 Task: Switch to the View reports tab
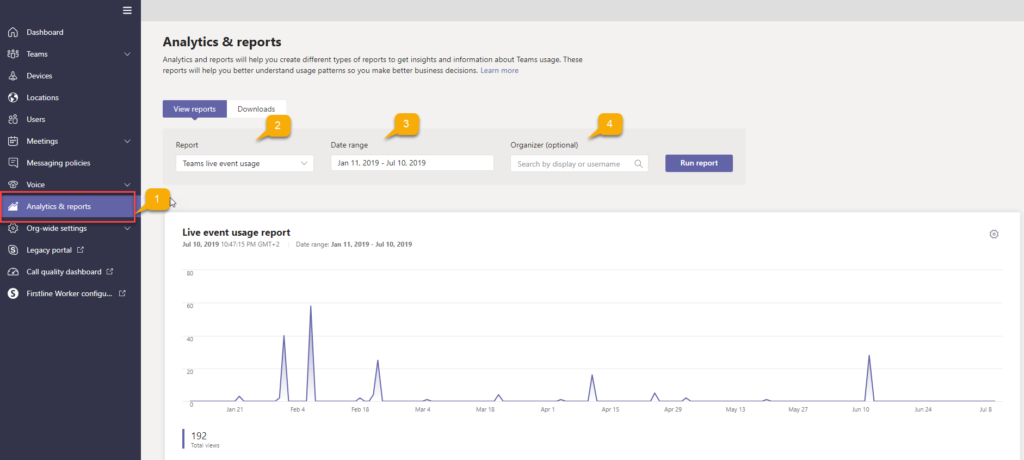coord(195,109)
